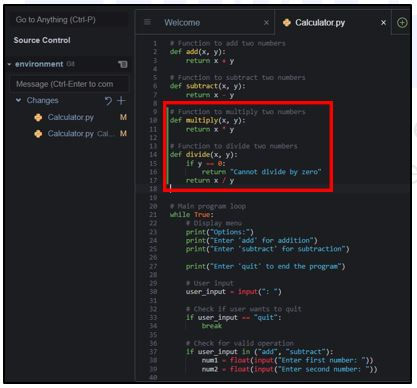Click the 'num2 = float(input(...))' line

coord(289,369)
